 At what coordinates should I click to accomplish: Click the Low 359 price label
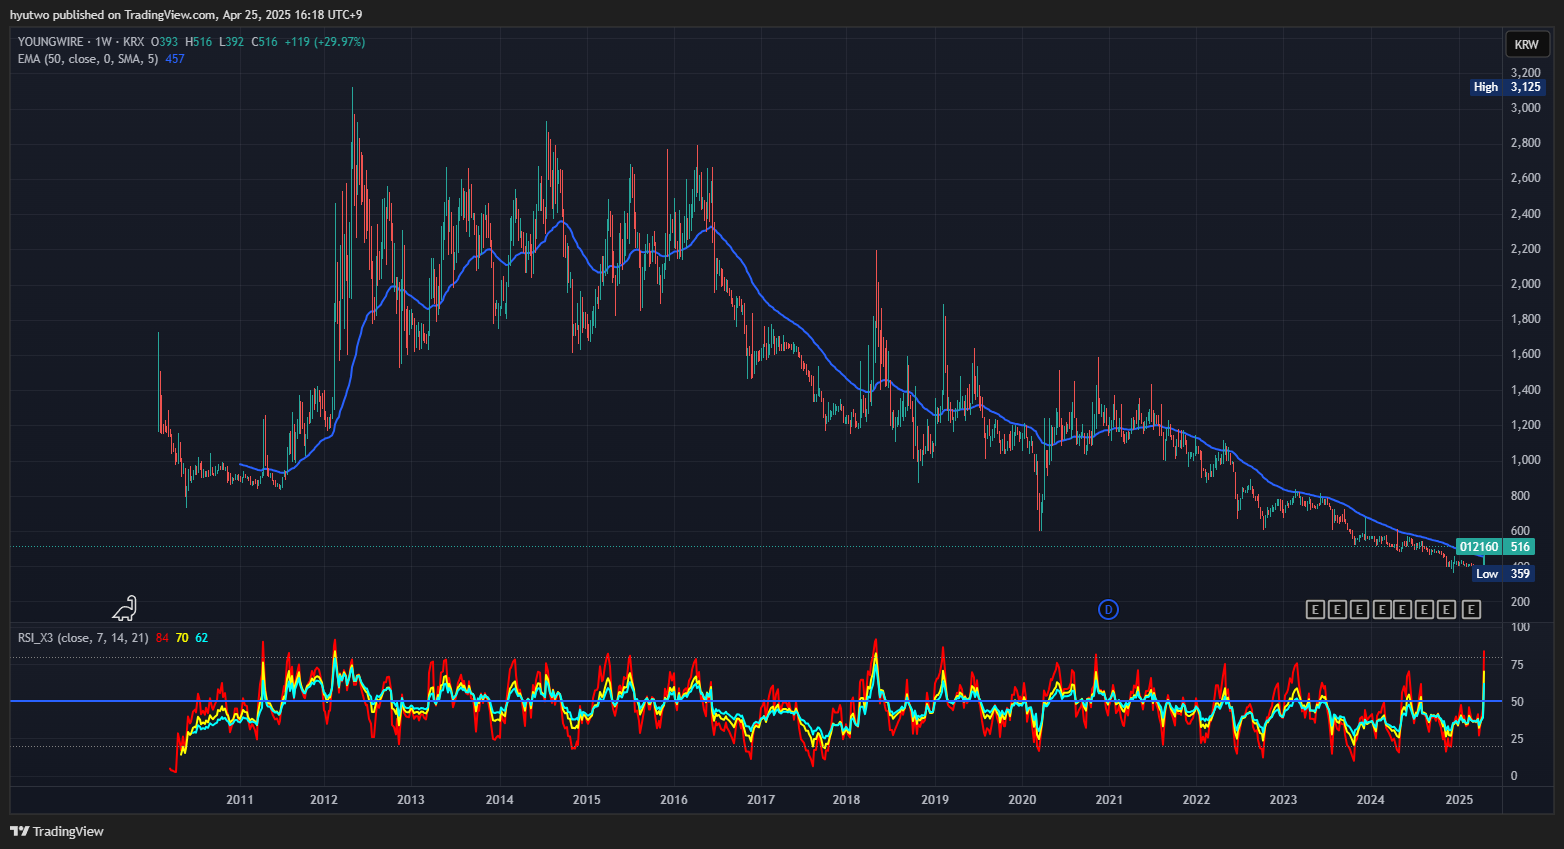pos(1503,574)
